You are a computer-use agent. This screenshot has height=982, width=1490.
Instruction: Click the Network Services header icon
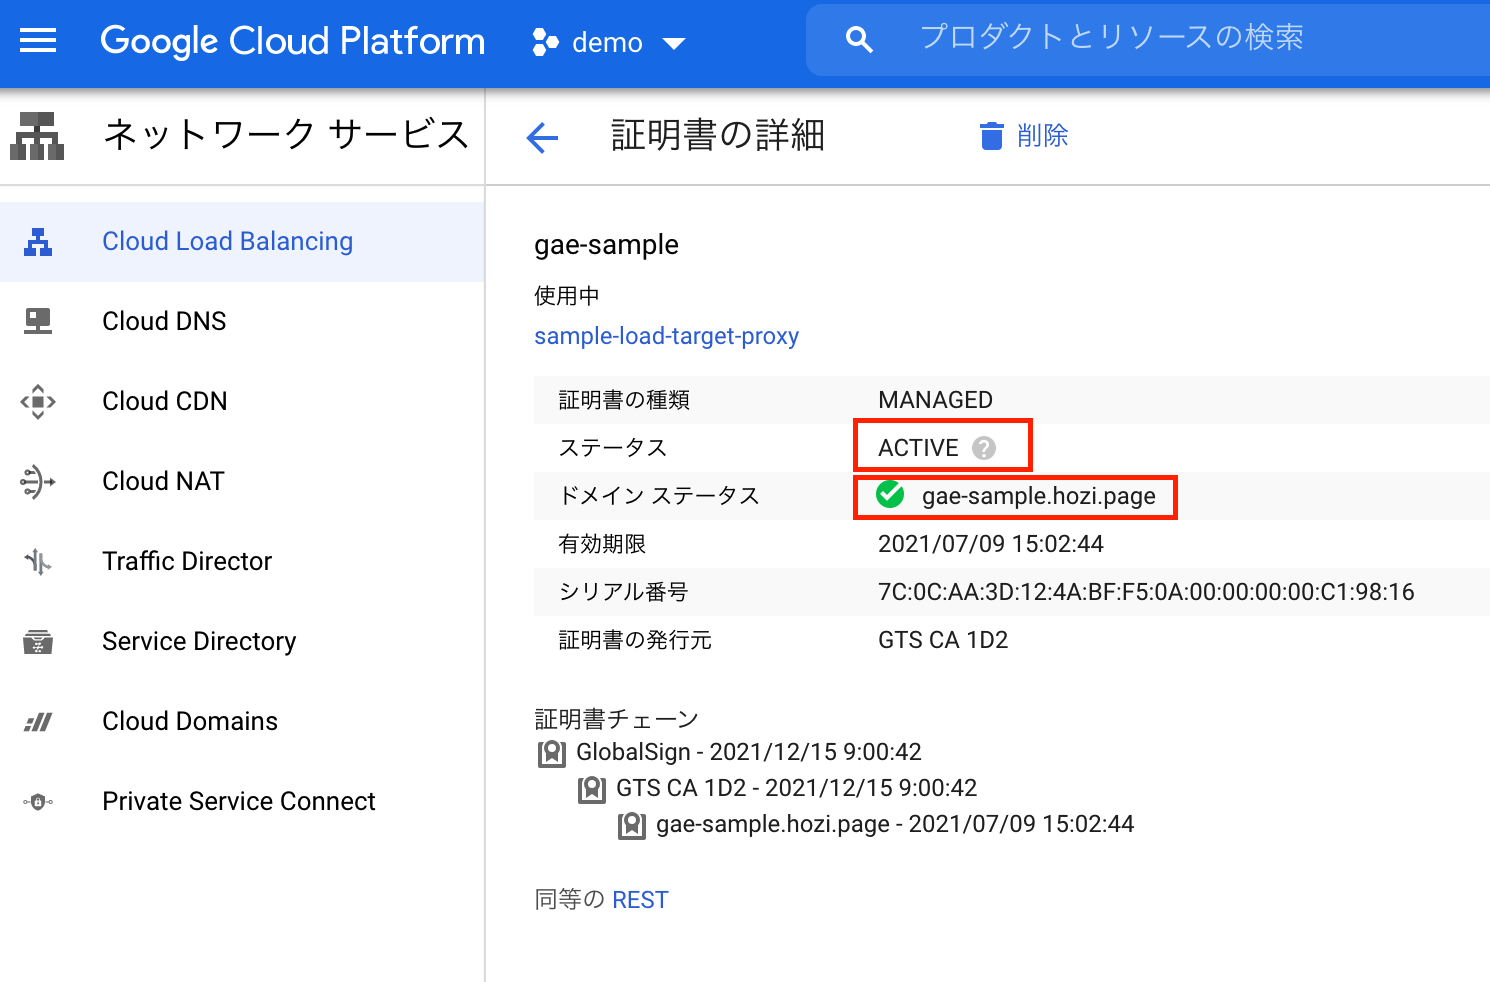tap(37, 136)
